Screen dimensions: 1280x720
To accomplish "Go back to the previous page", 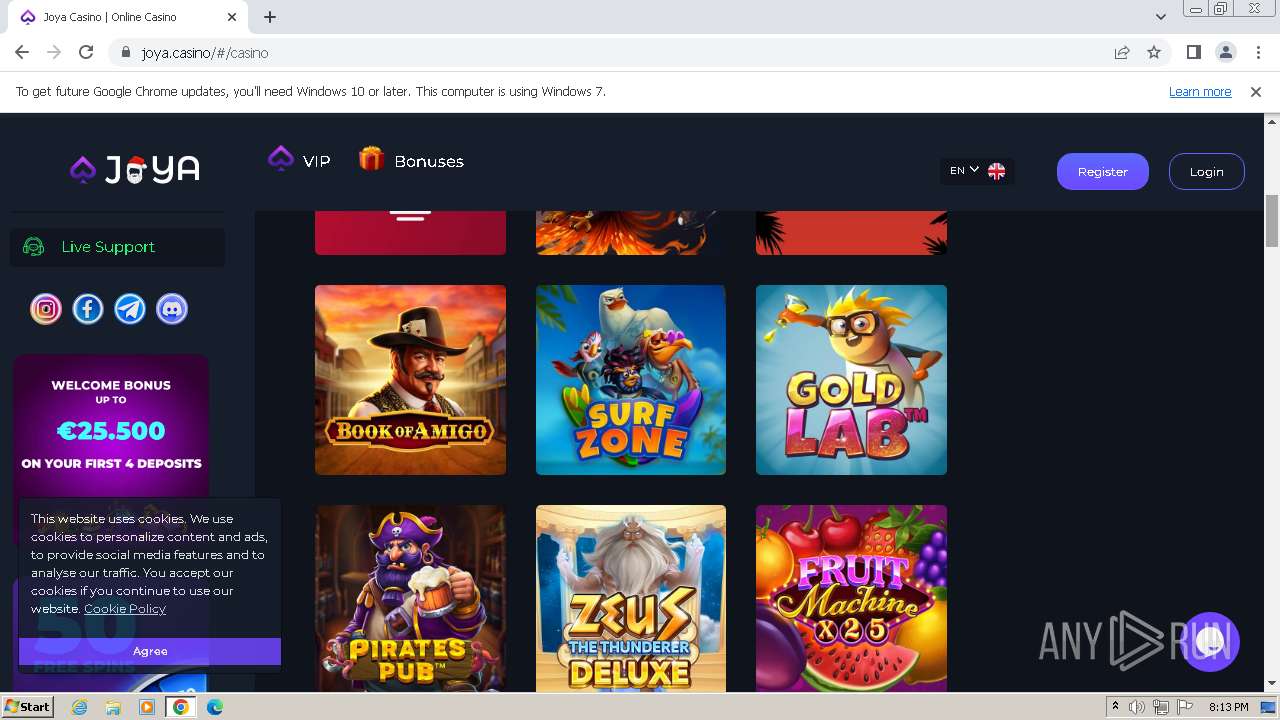I will [22, 53].
